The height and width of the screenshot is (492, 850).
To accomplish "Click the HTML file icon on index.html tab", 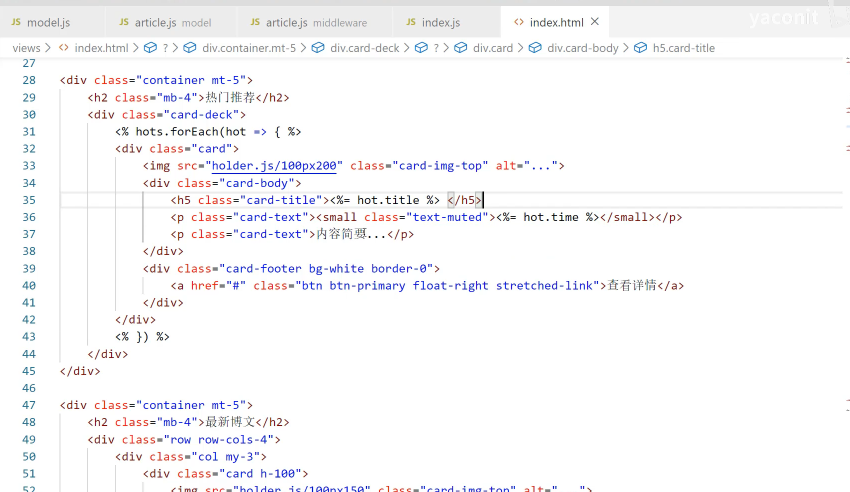I will click(519, 22).
